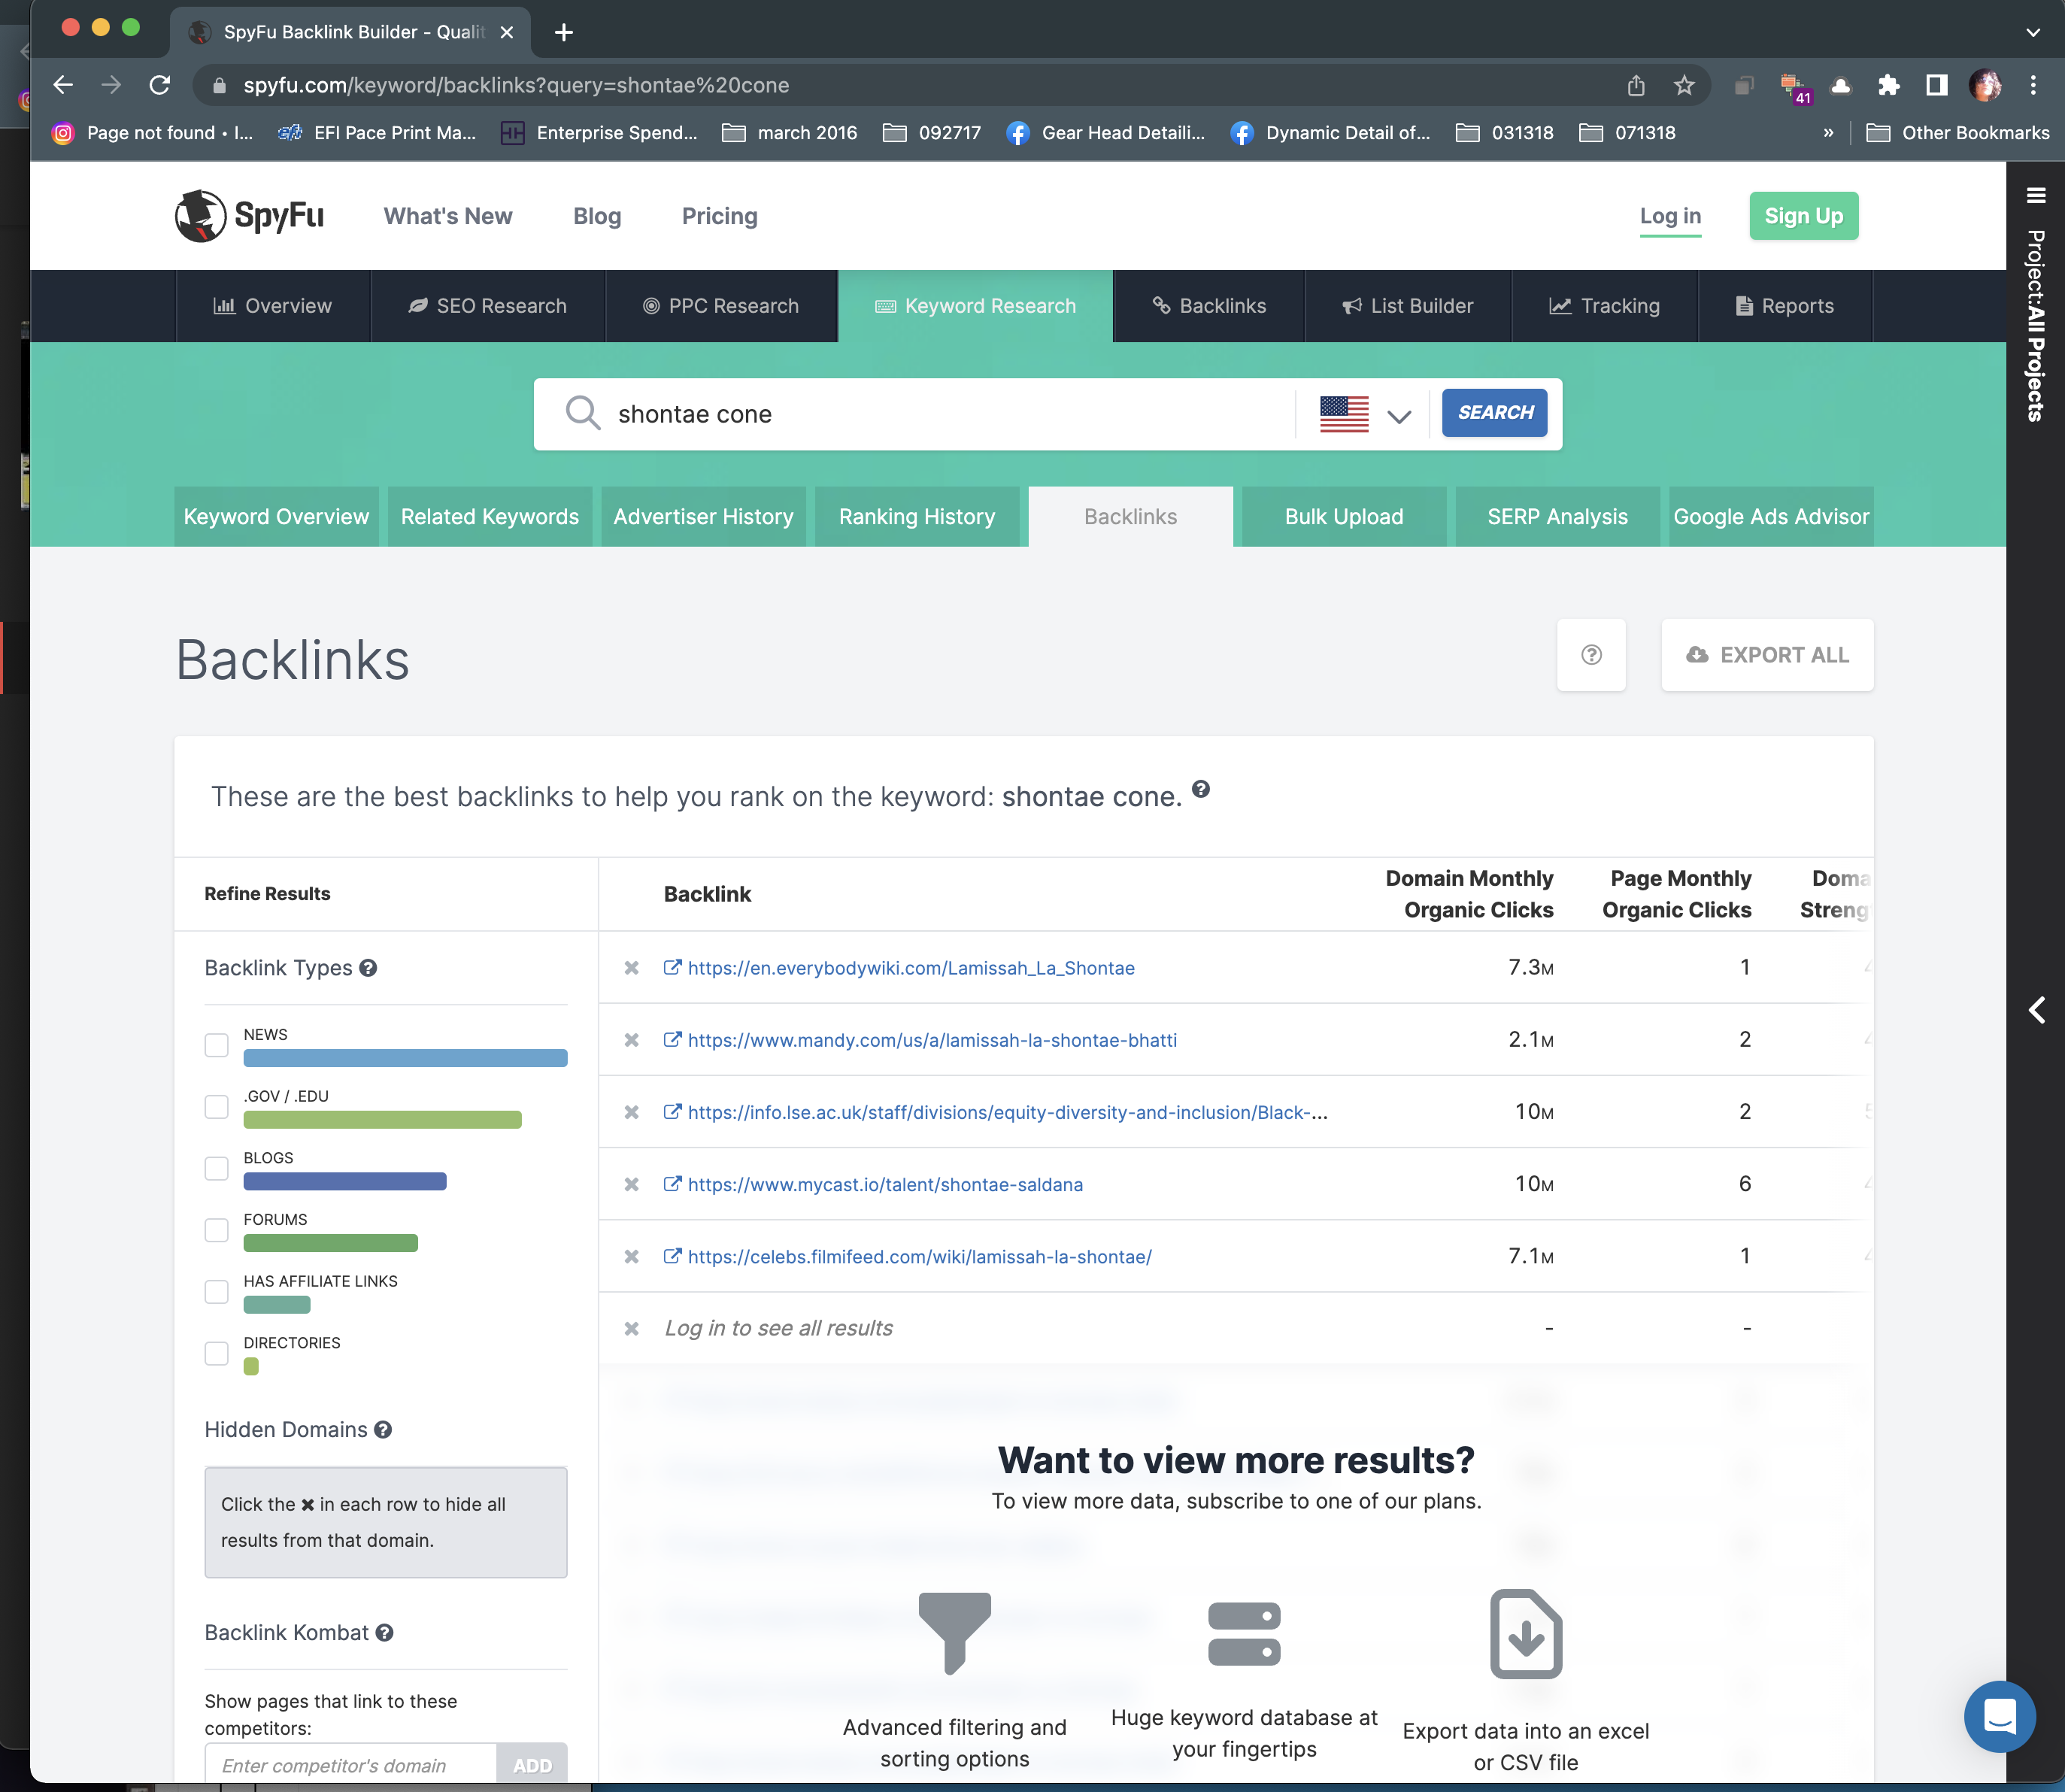Open the 092717 bookmark folder

point(932,133)
